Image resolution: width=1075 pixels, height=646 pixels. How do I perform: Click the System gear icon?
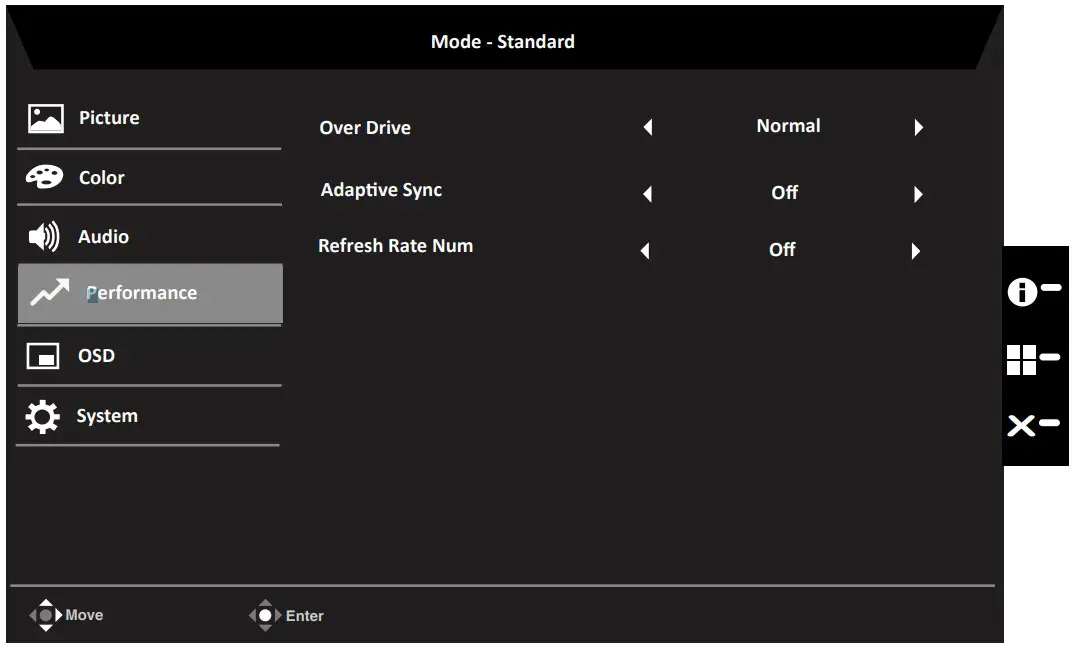[42, 415]
